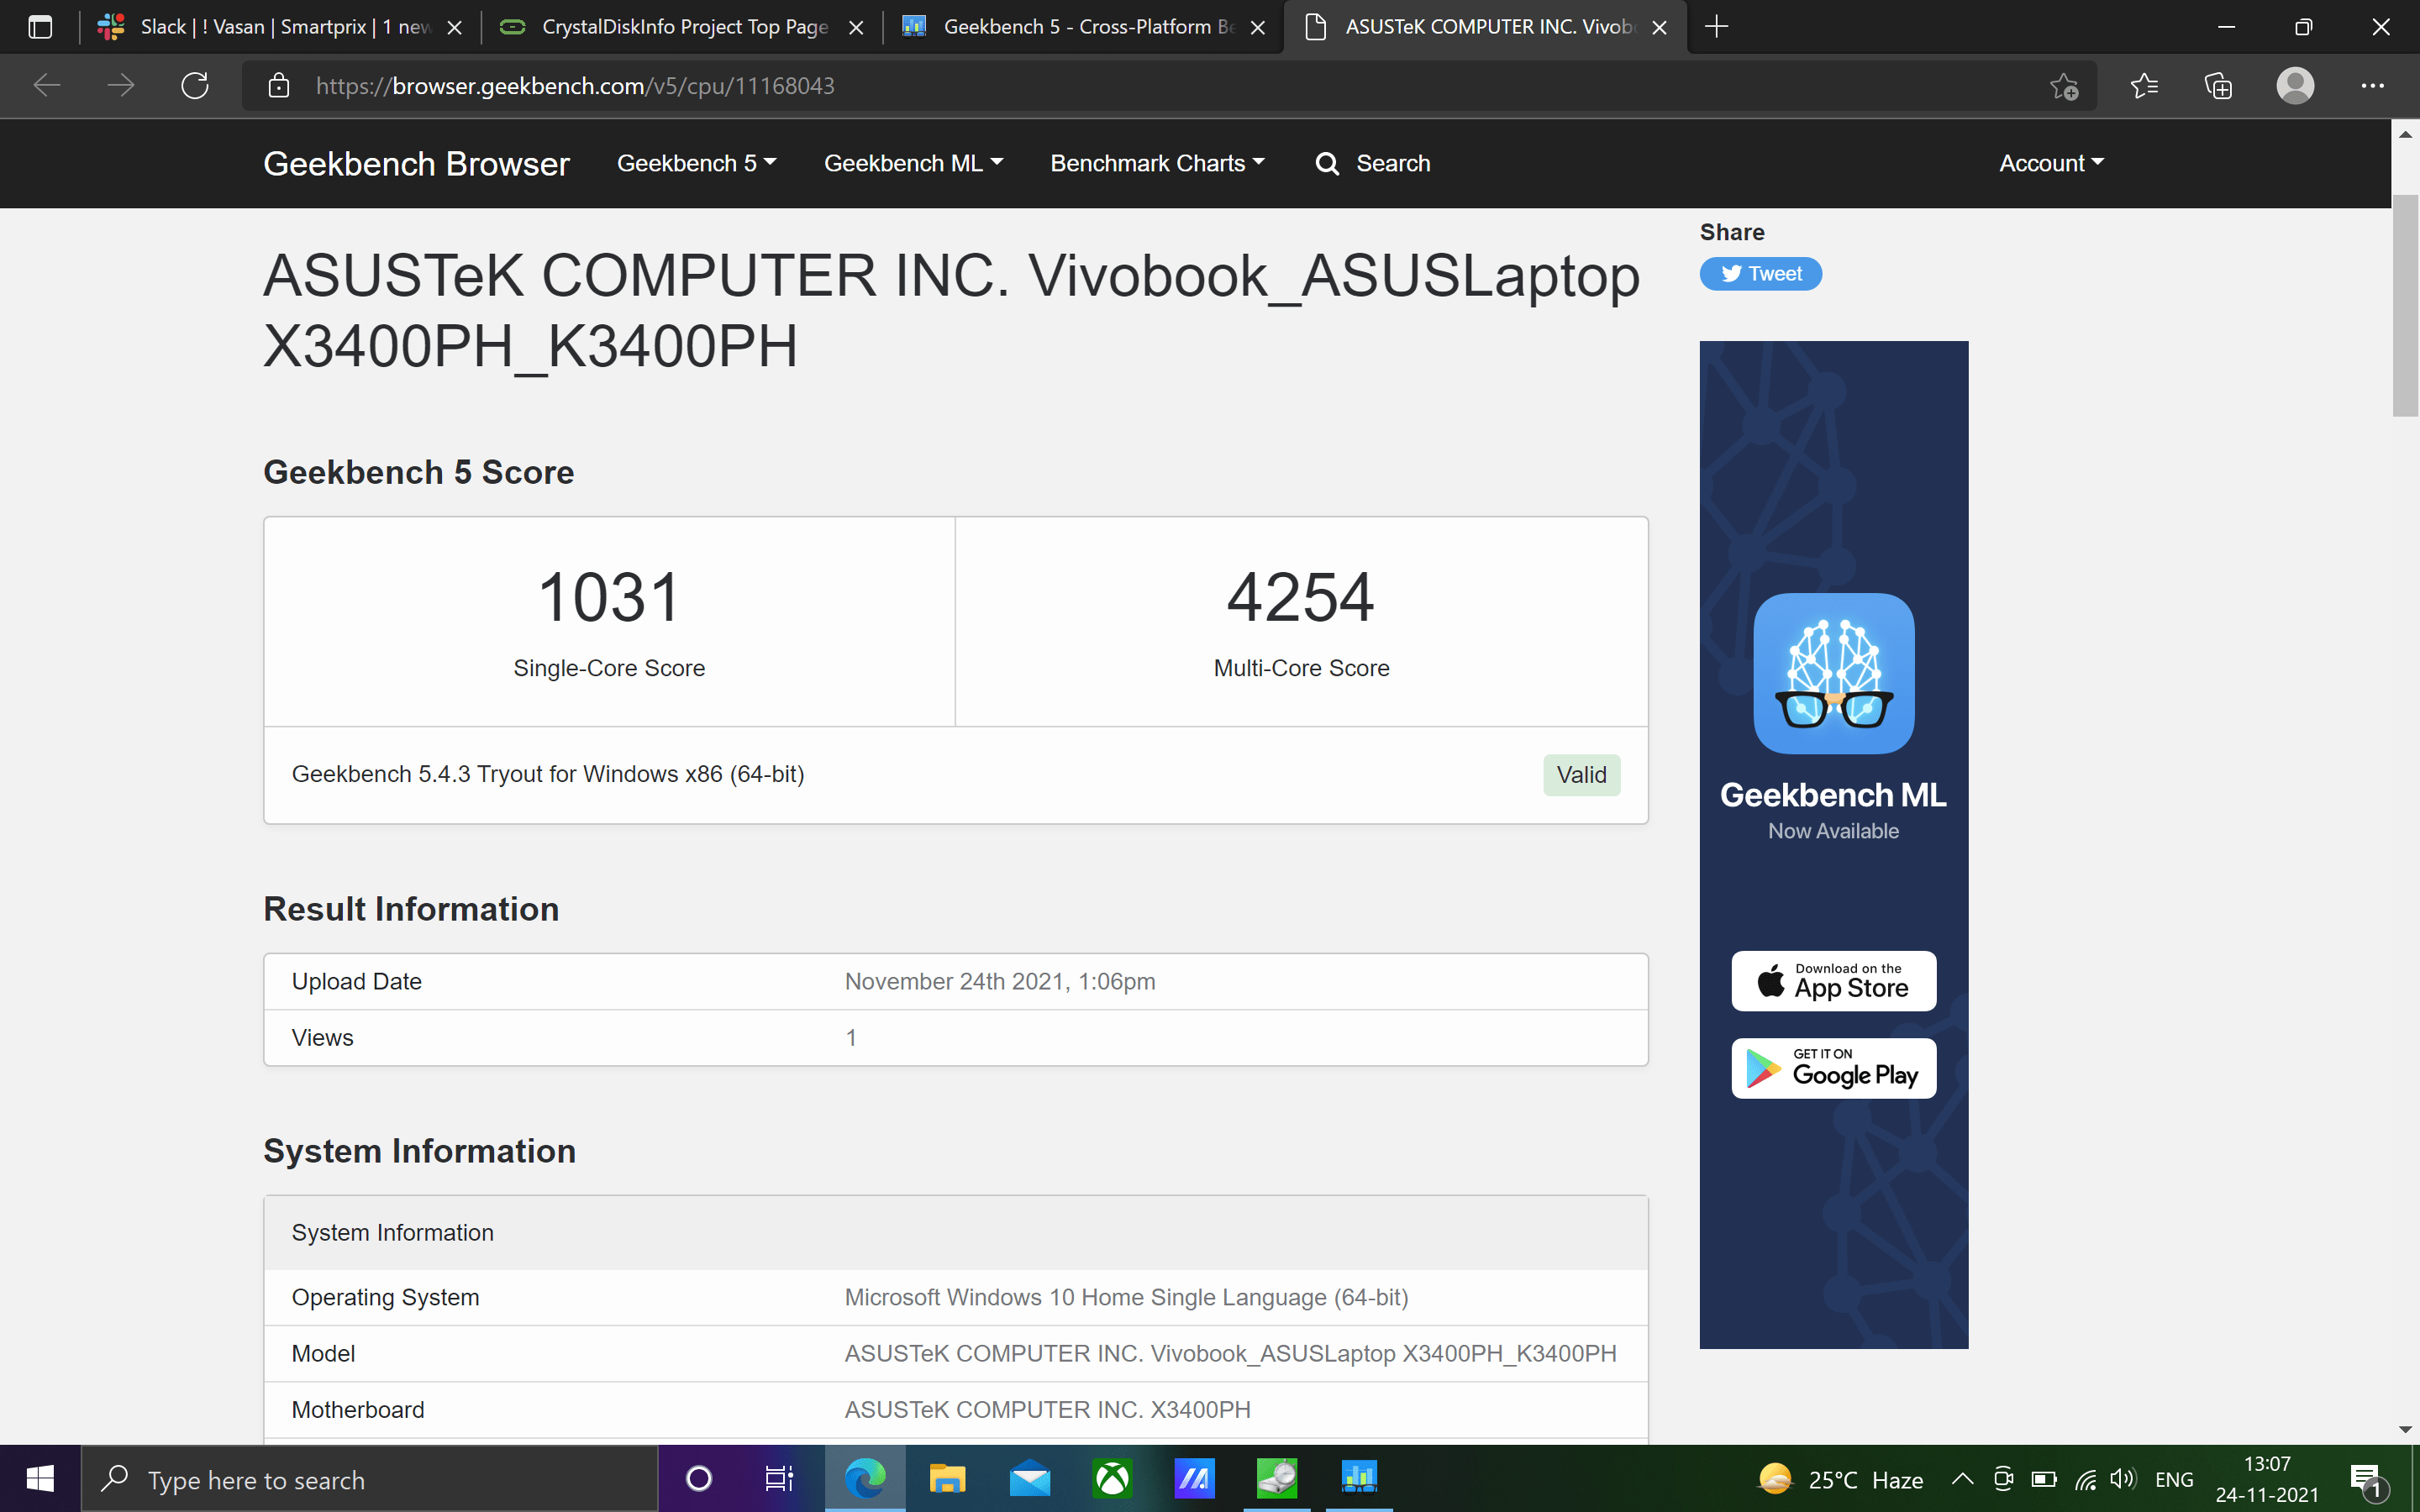The width and height of the screenshot is (2420, 1512).
Task: Click the Geekbench Browser home link
Action: (416, 164)
